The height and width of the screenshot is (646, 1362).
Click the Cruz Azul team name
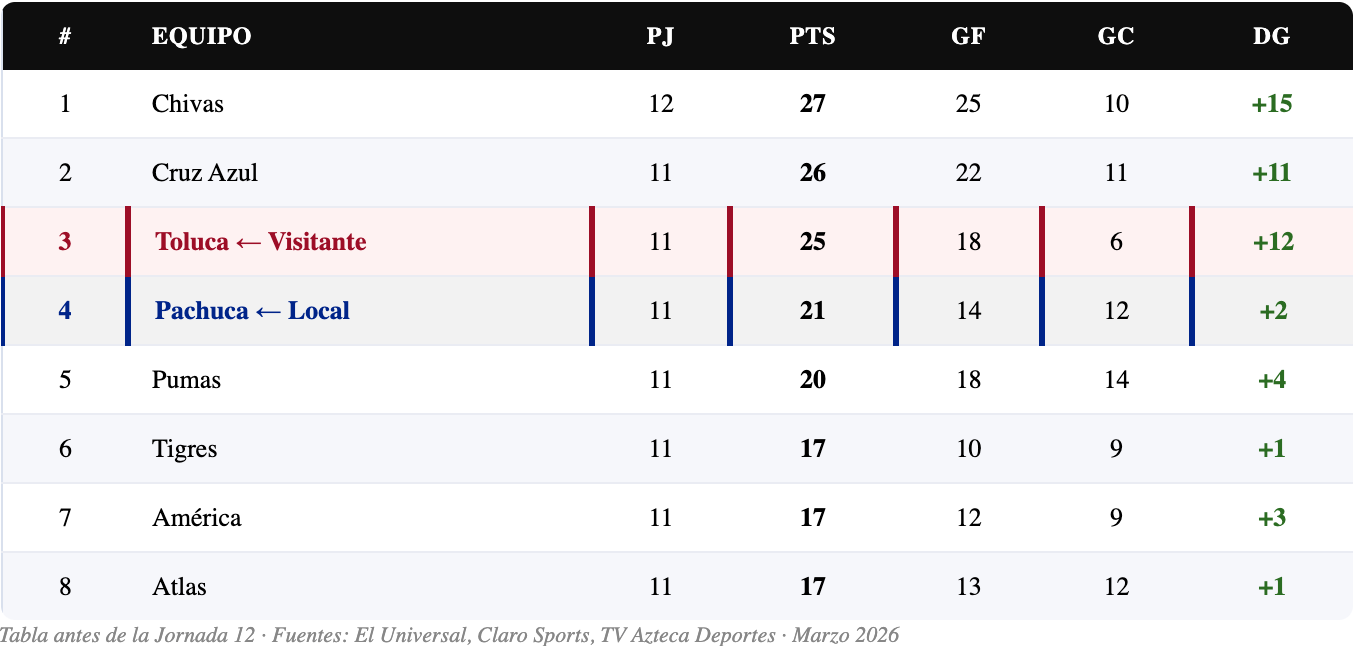coord(205,173)
